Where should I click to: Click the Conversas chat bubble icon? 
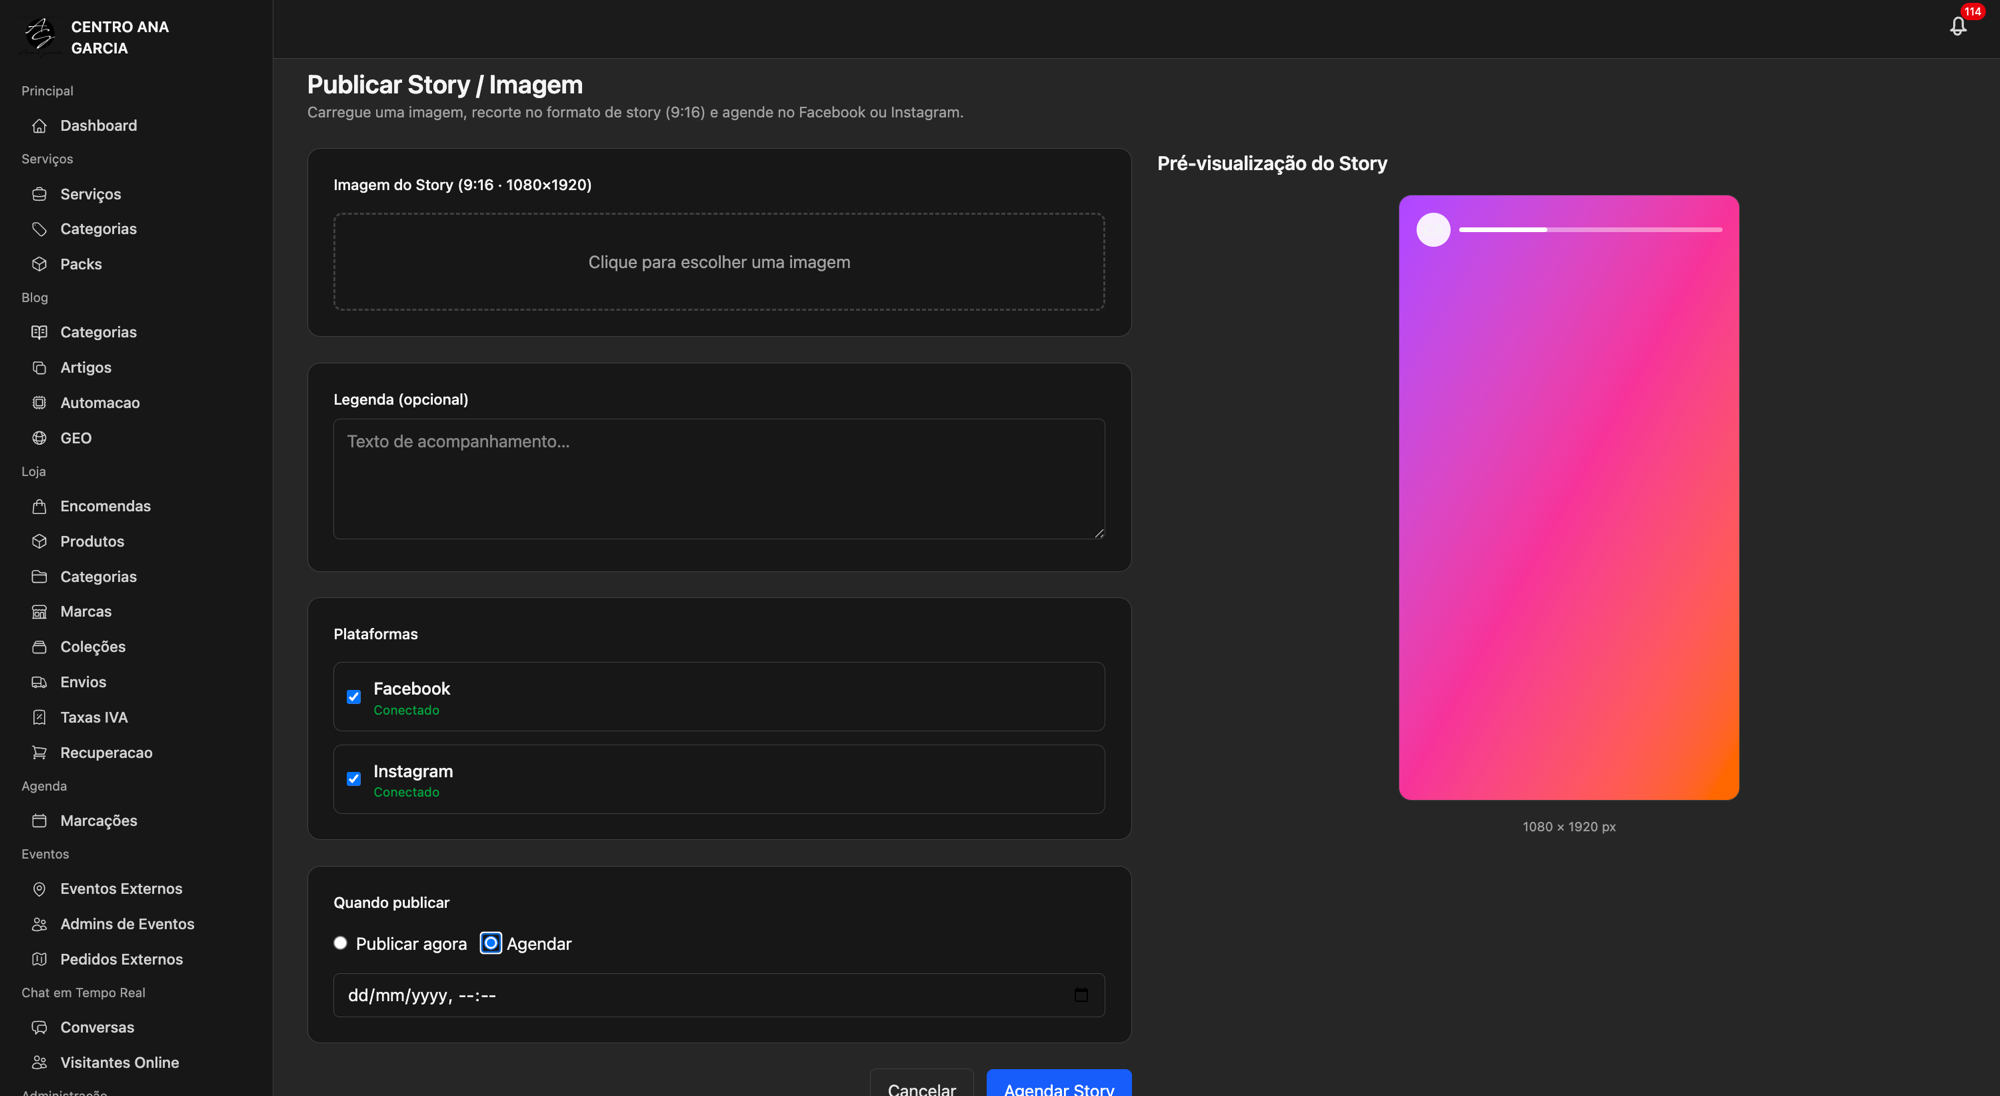click(x=39, y=1027)
